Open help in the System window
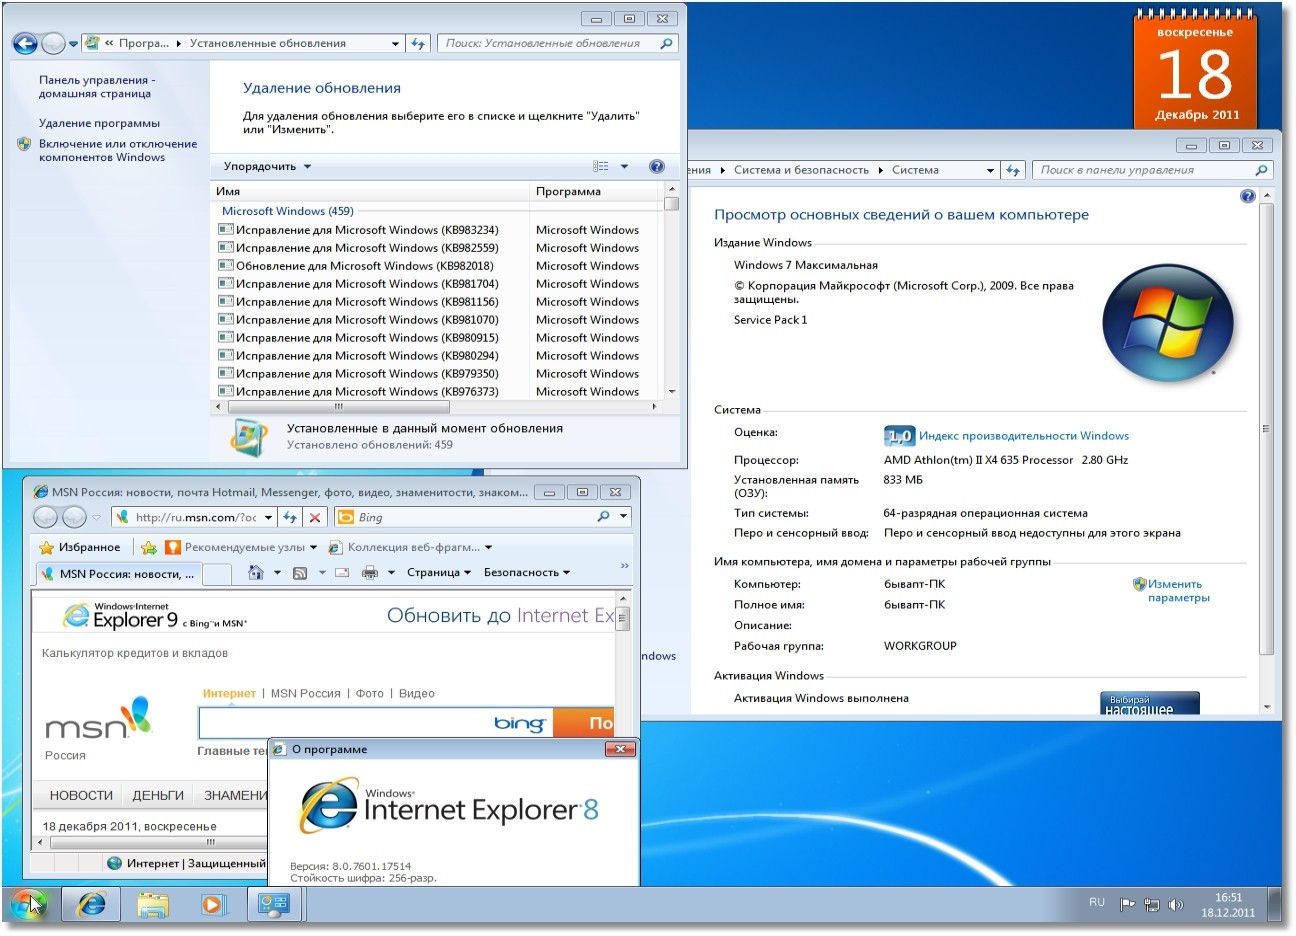1296x936 pixels. [x=1247, y=196]
